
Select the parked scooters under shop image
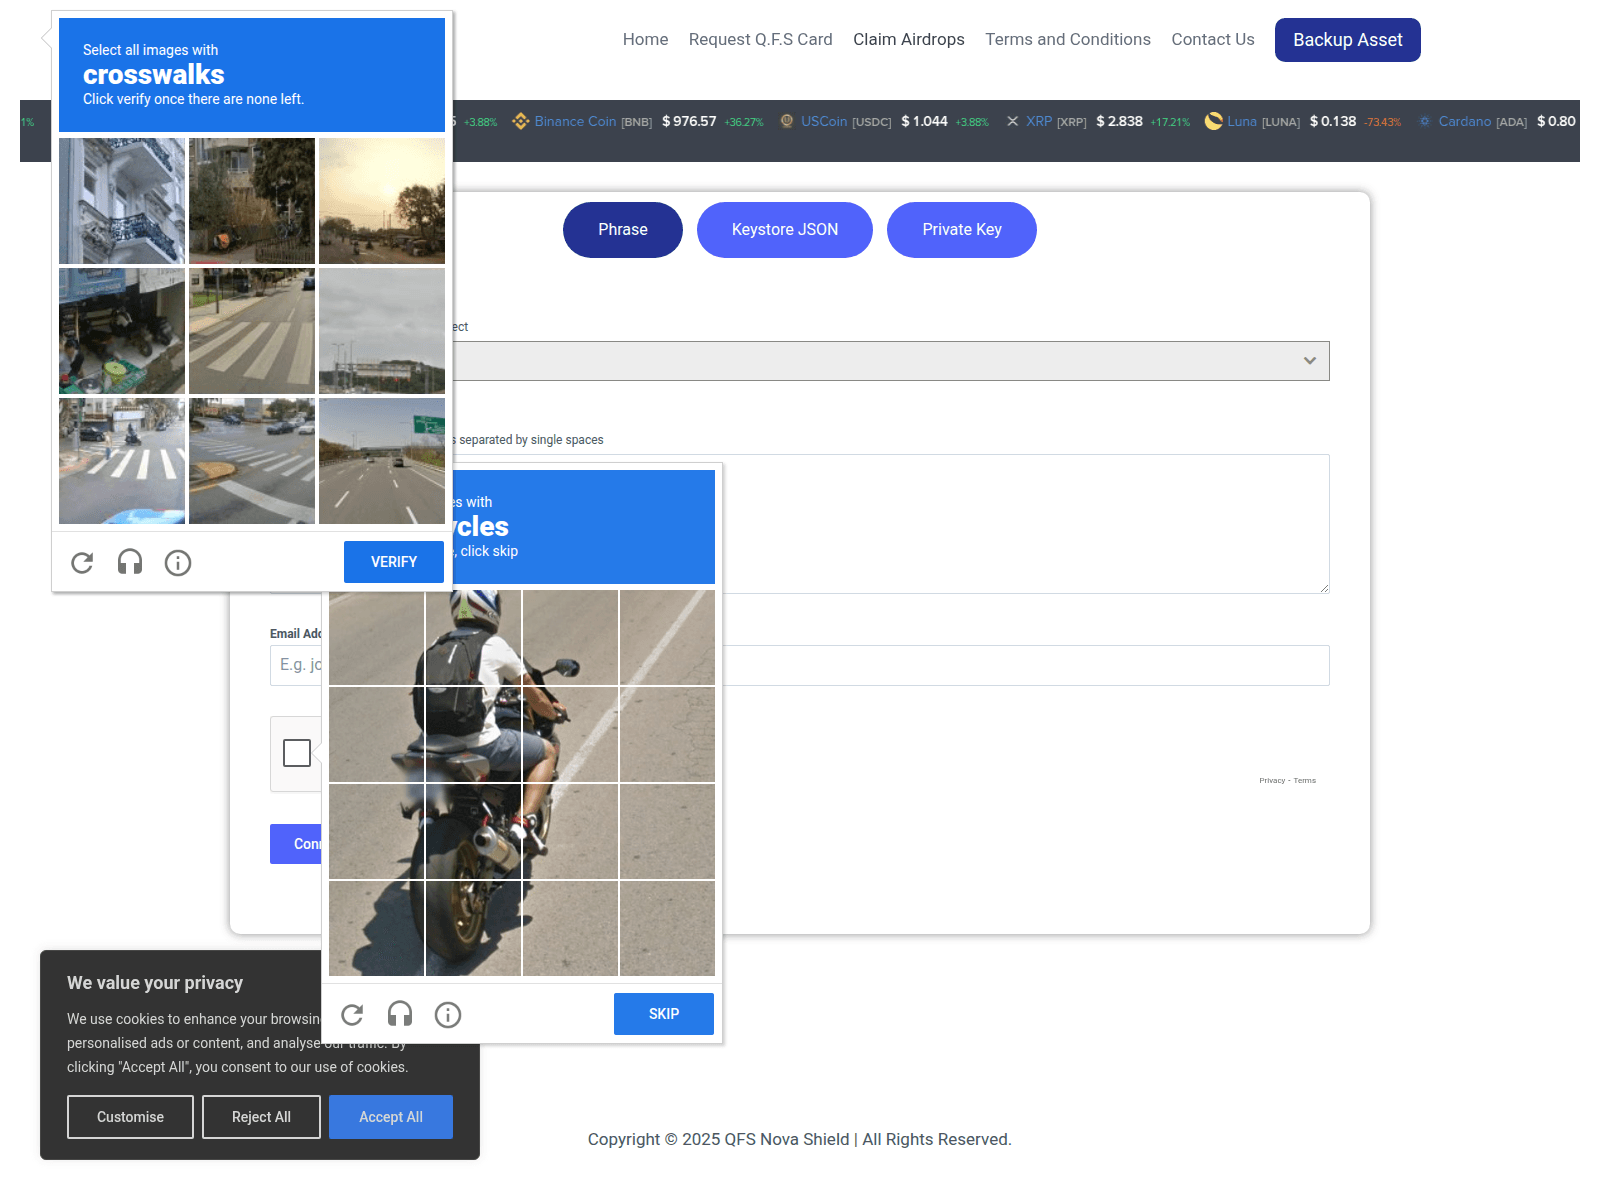122,331
